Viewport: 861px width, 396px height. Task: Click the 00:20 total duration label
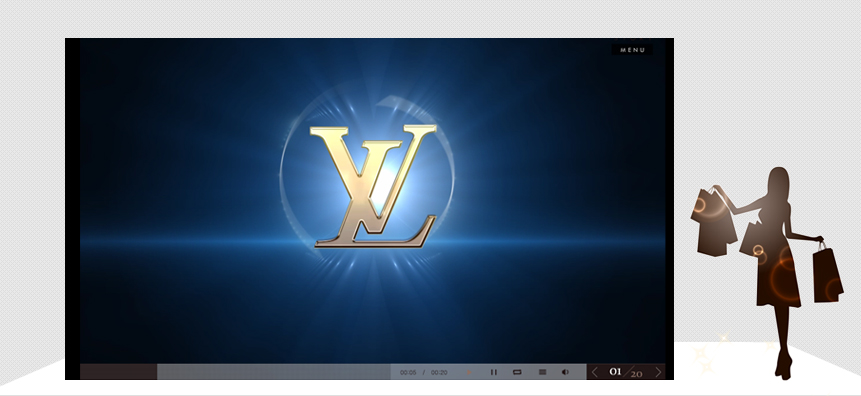pos(439,372)
